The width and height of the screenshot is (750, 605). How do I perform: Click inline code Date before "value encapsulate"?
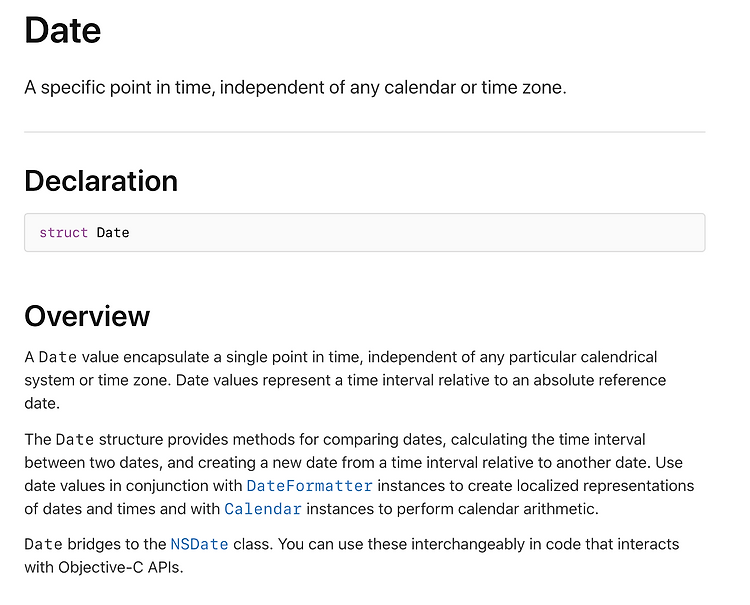click(x=57, y=357)
